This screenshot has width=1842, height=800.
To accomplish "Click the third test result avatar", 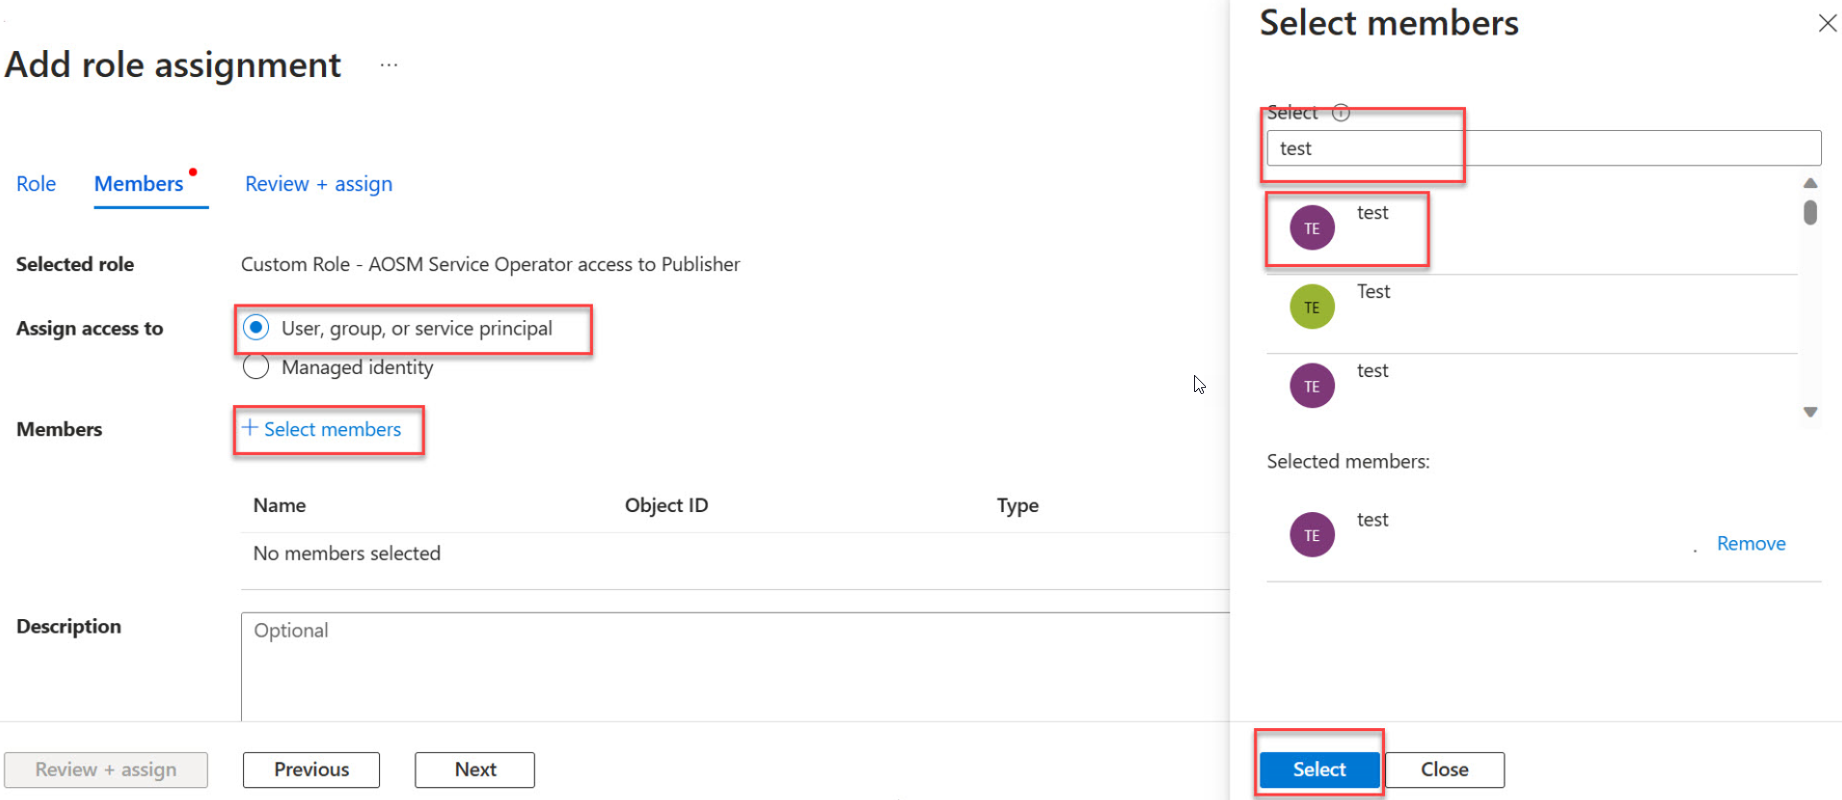I will 1311,386.
